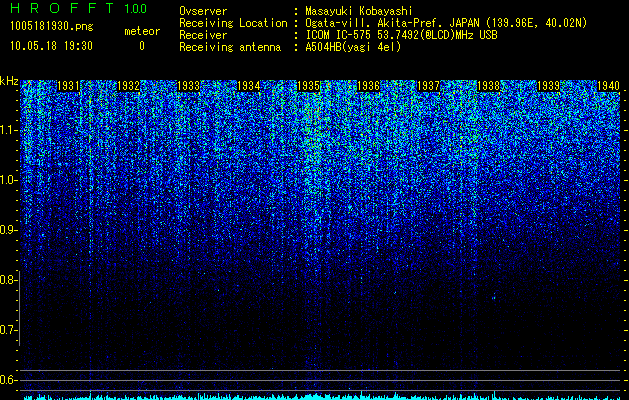Image resolution: width=629 pixels, height=400 pixels.
Task: Click the 1.1 frequency axis label
Action: click(9, 130)
